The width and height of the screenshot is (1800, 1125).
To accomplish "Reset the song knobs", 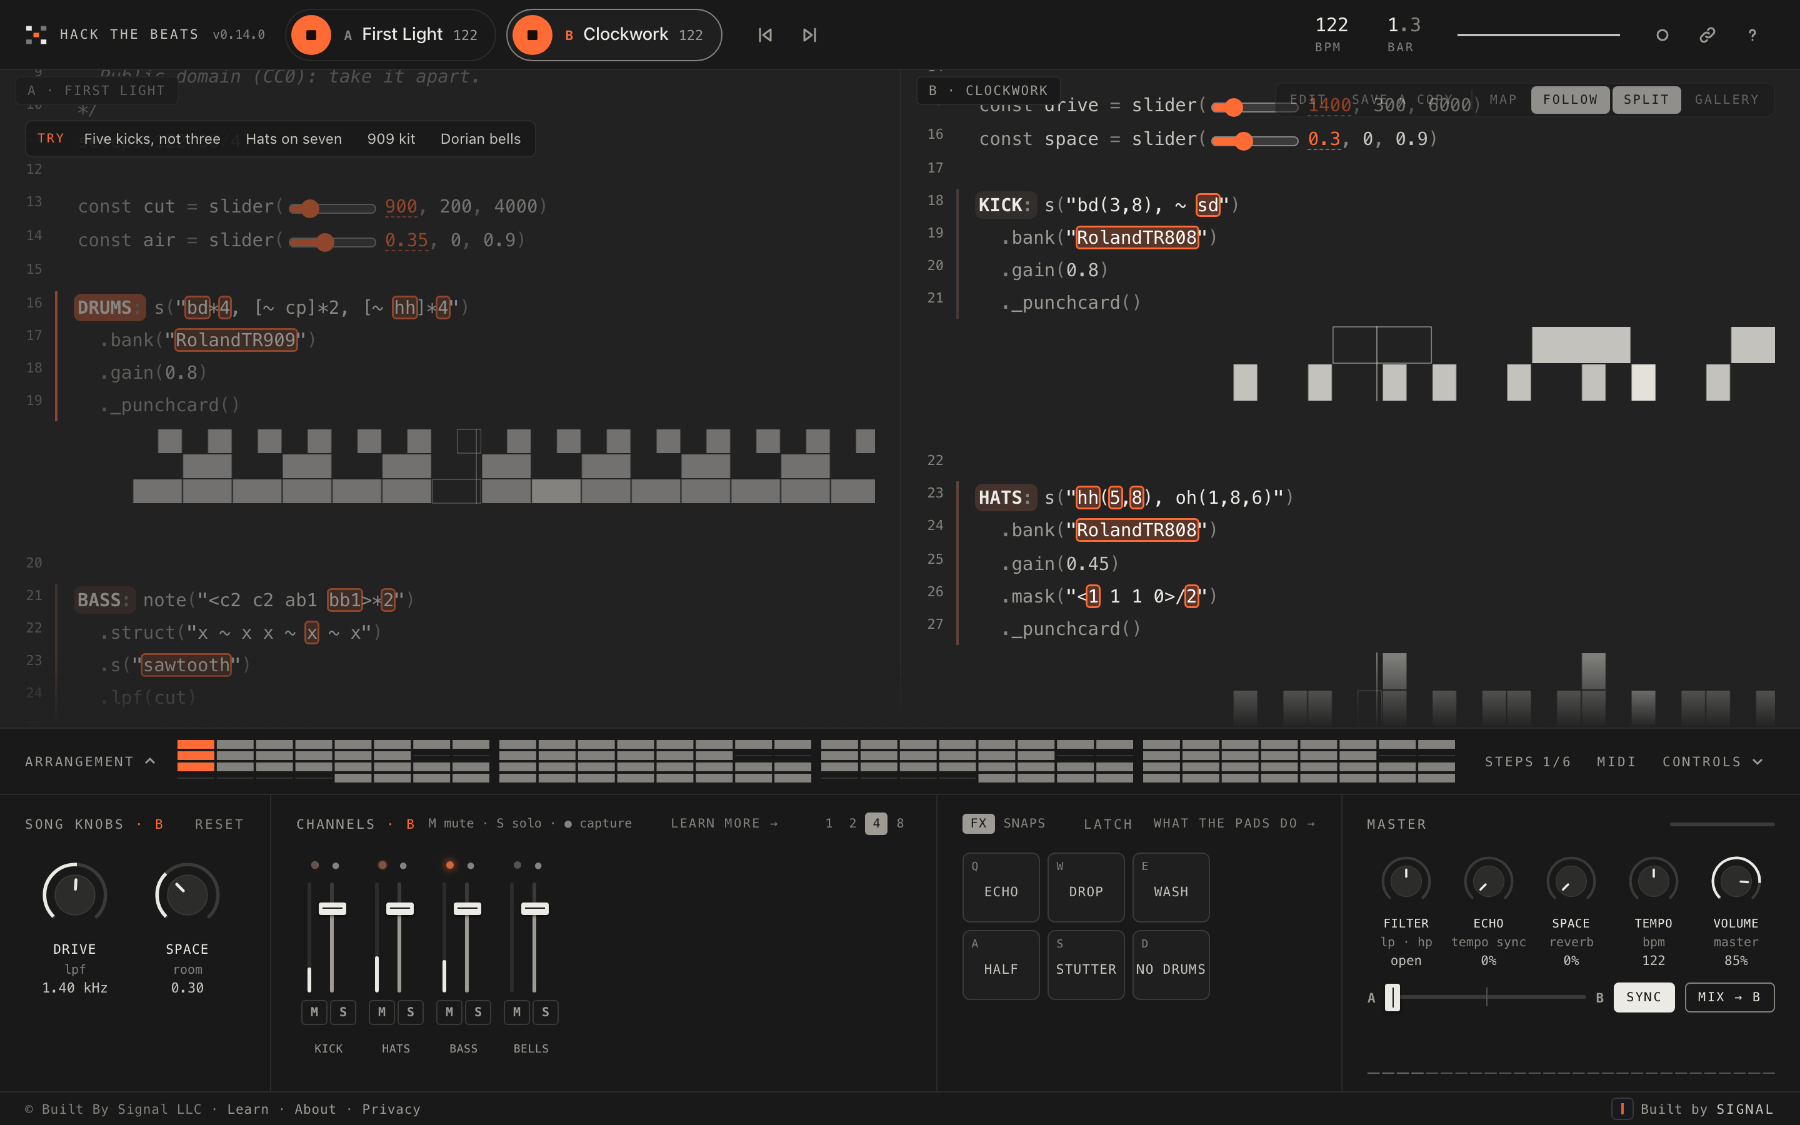I will 219,824.
